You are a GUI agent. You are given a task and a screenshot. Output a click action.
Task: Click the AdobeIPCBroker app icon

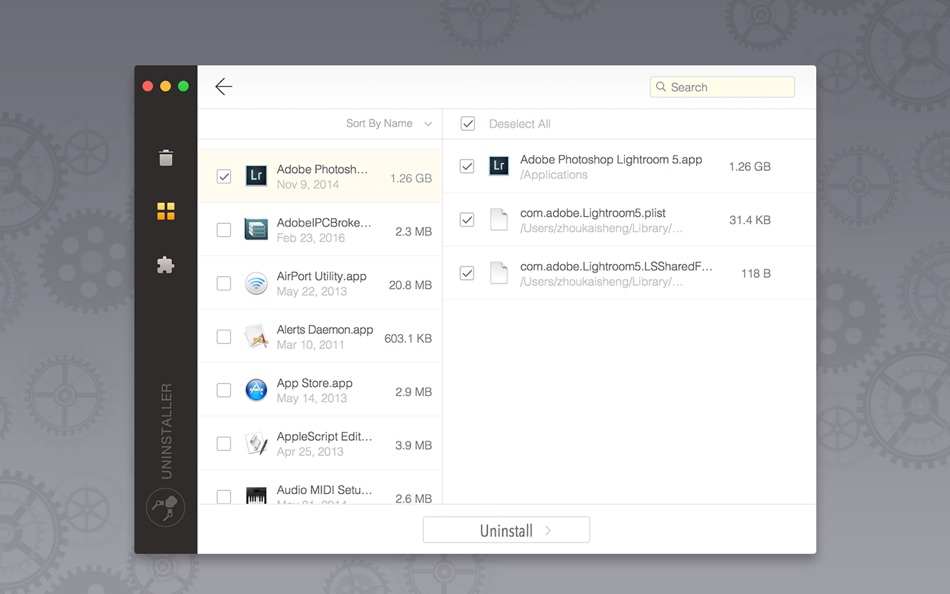(256, 229)
